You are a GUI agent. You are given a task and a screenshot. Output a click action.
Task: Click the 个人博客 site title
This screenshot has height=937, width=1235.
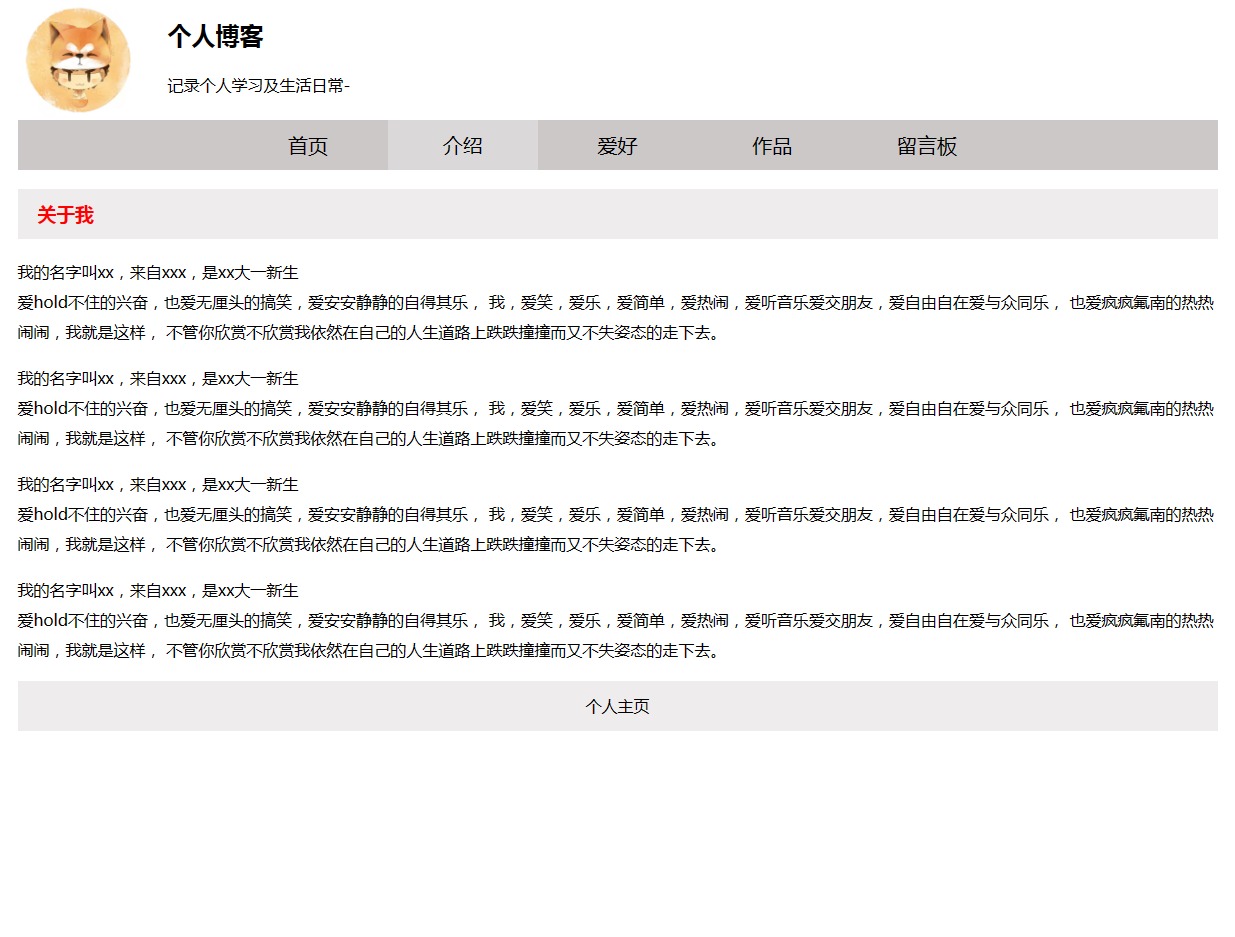(x=215, y=37)
